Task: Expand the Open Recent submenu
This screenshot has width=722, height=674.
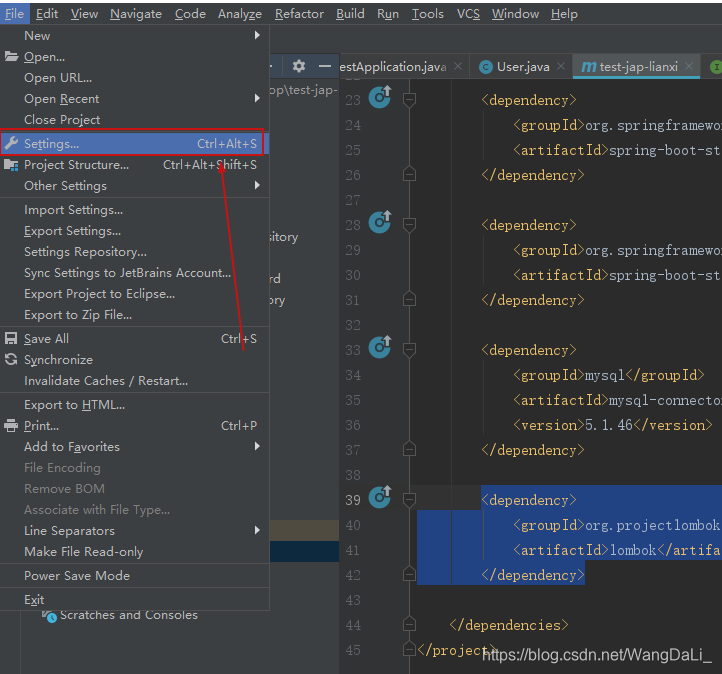Action: (257, 99)
